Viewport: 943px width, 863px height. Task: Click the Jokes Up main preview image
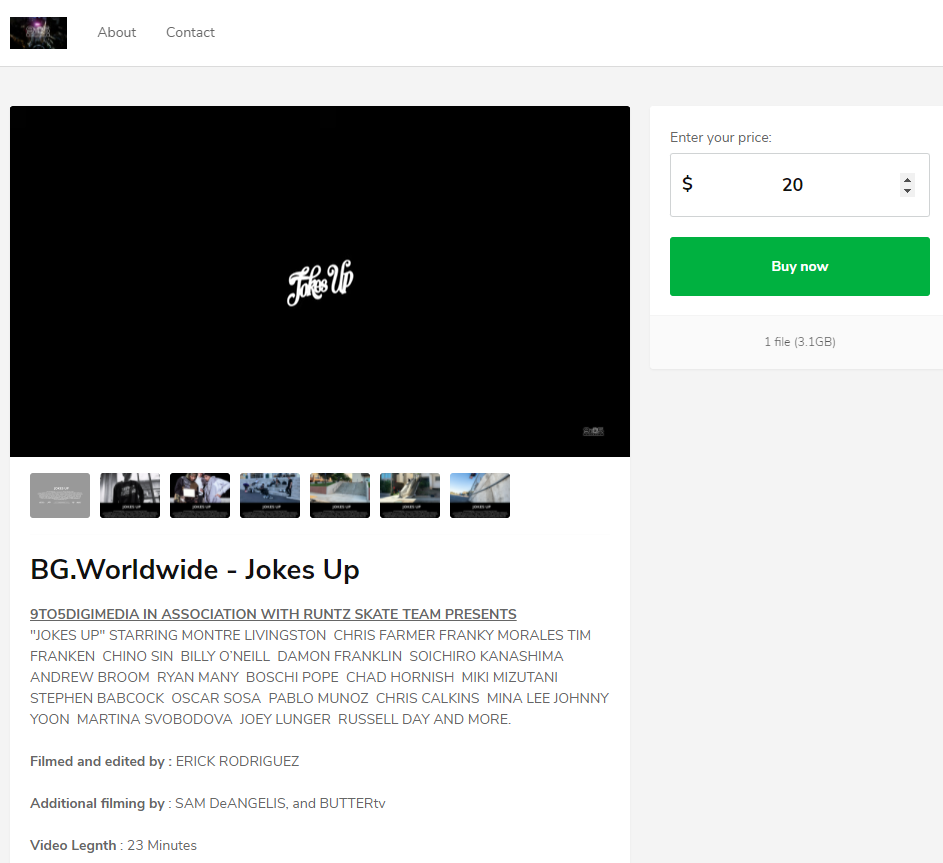coord(320,282)
